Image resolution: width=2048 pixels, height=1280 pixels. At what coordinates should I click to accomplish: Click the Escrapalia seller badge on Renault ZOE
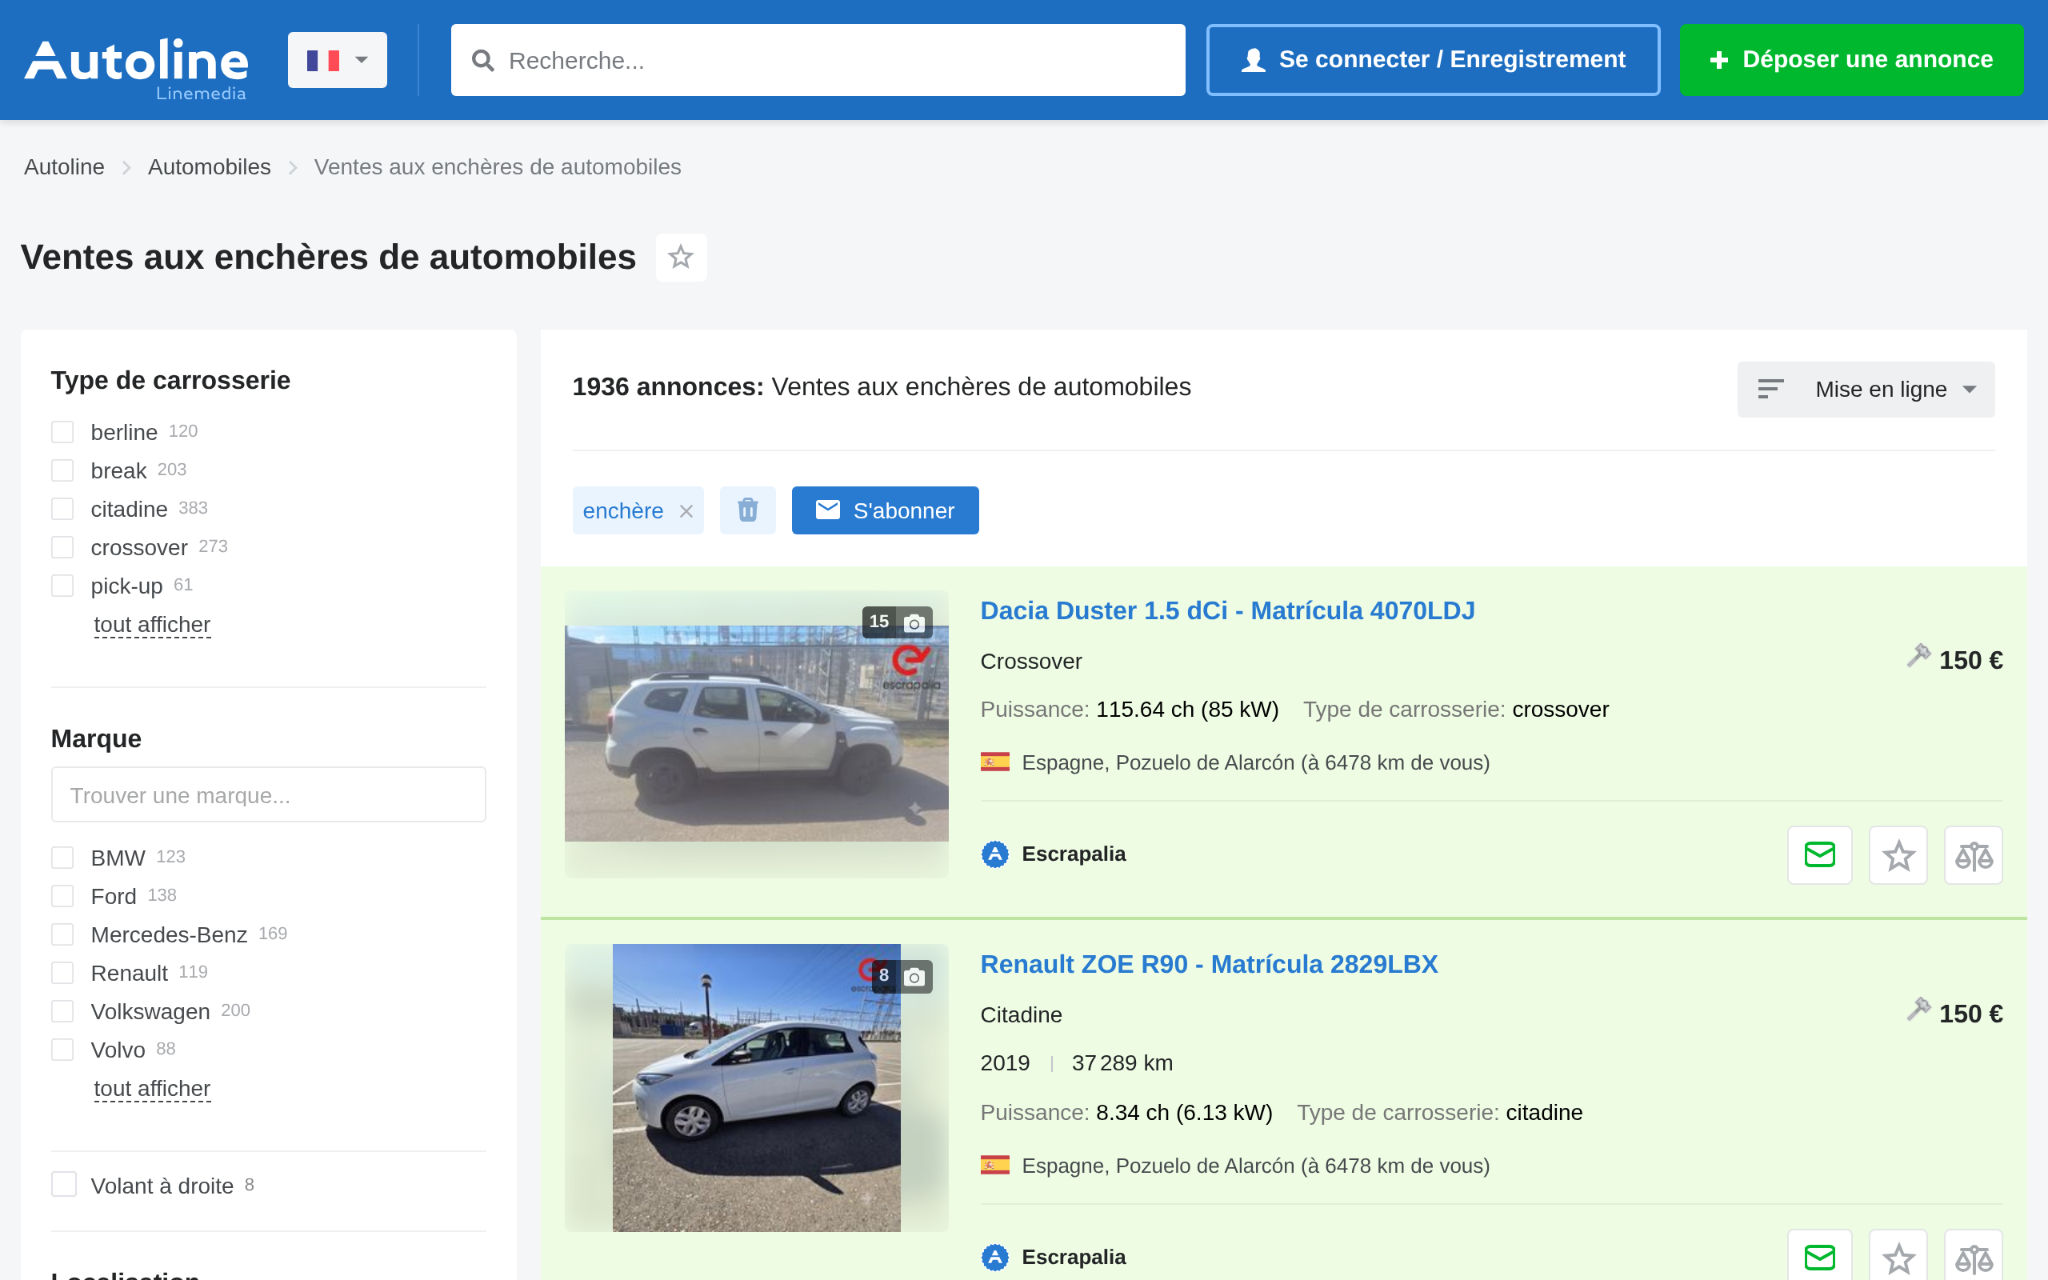[x=995, y=1257]
